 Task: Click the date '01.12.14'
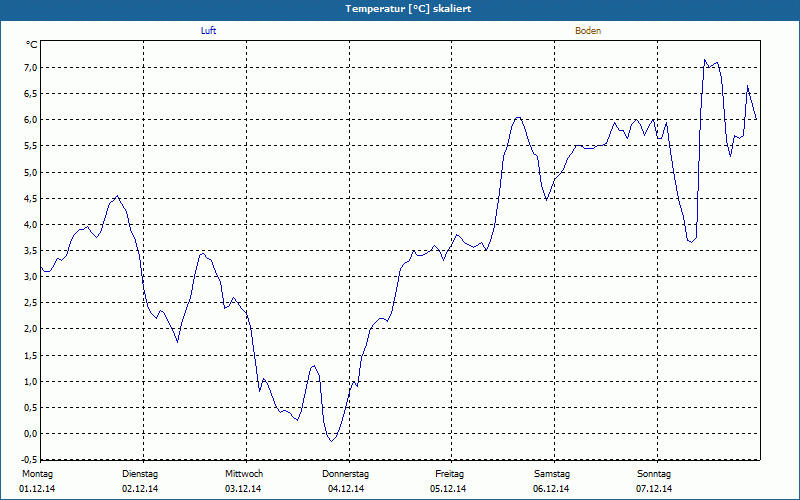click(37, 489)
